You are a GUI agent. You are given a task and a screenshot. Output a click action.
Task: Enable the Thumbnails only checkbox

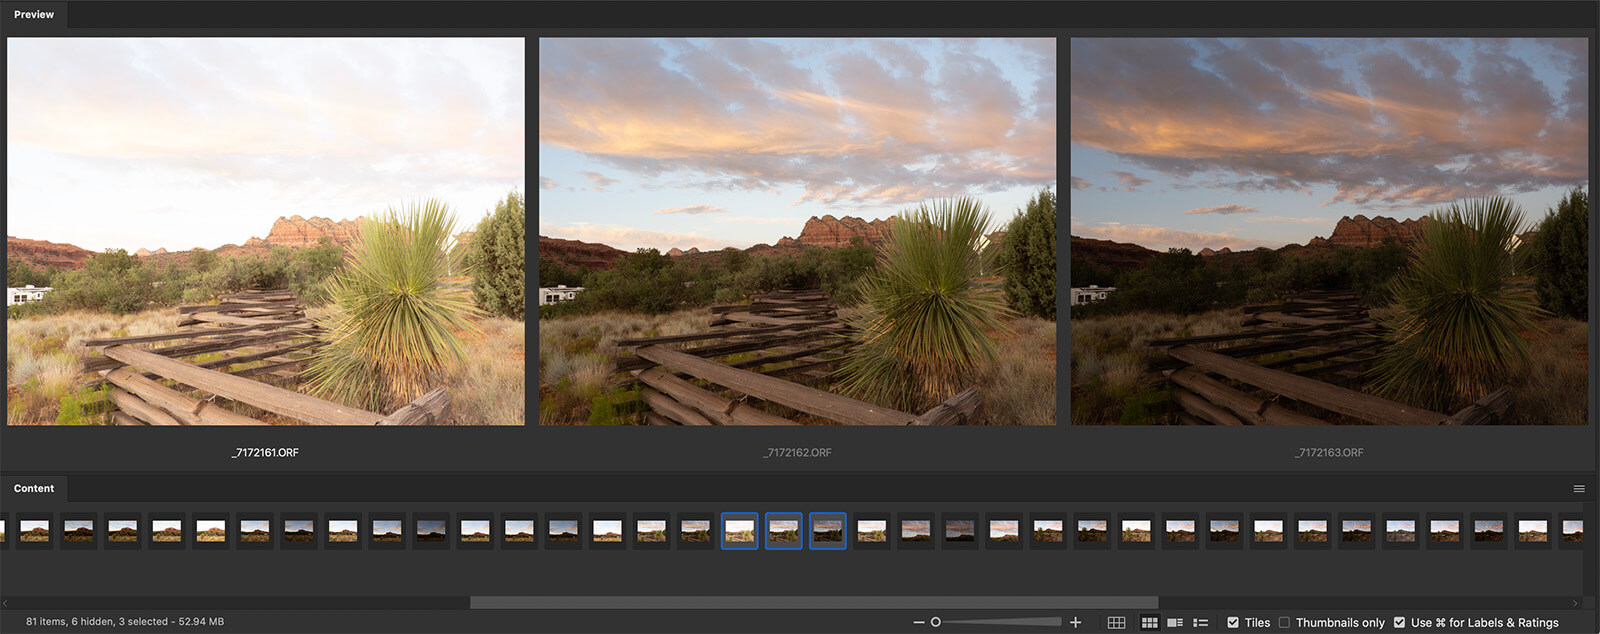pos(1285,622)
